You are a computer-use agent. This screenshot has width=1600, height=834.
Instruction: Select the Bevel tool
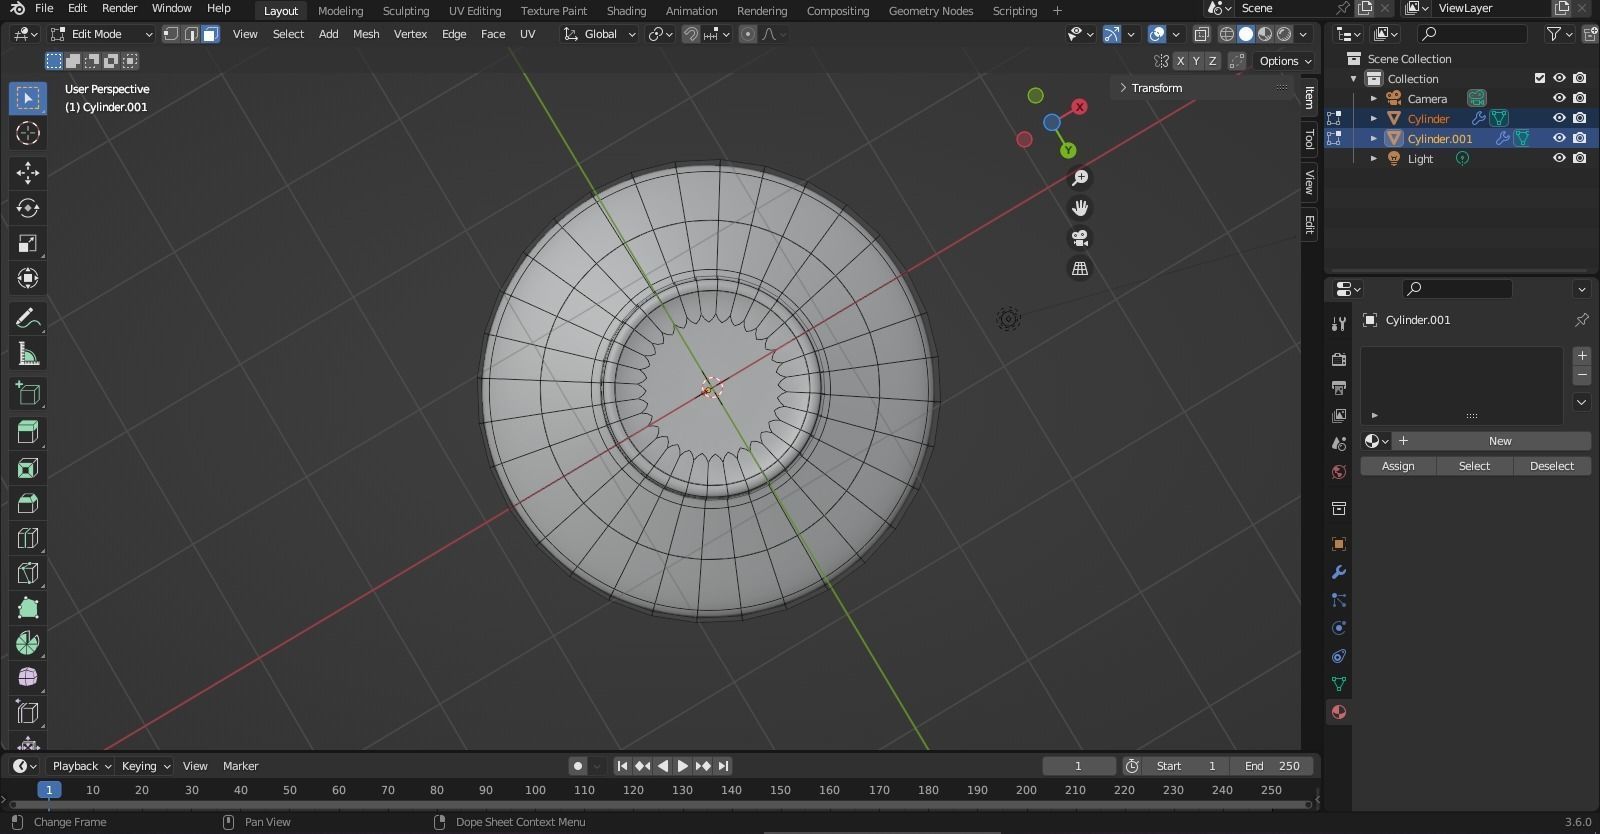(28, 503)
